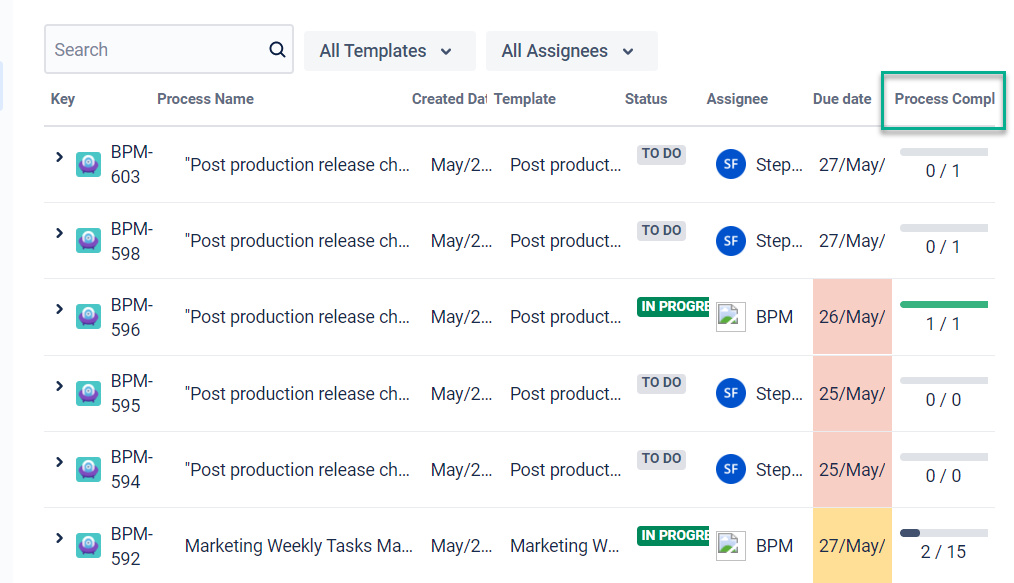Click BPM avatar image in BPM-596 row
Screen dimensions: 1014x583
coord(731,317)
